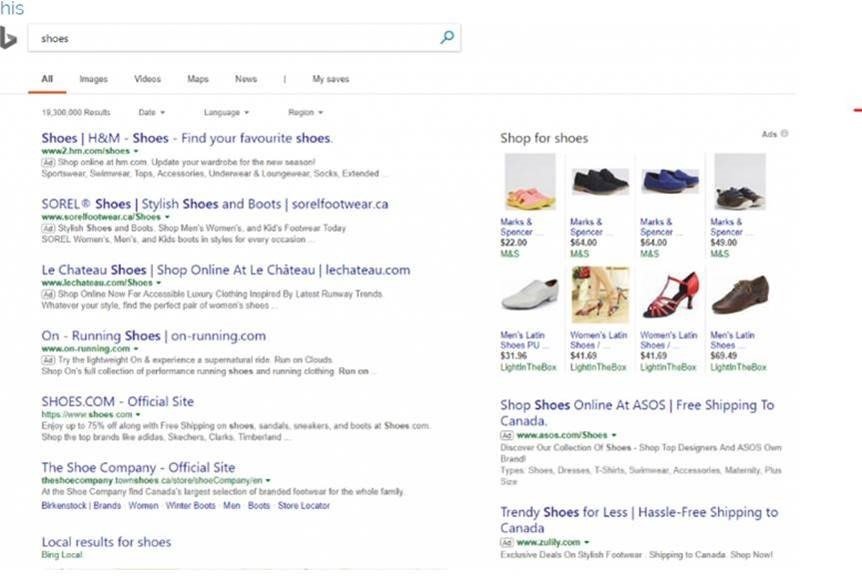Click the blue loafer thumbnail

pos(670,182)
